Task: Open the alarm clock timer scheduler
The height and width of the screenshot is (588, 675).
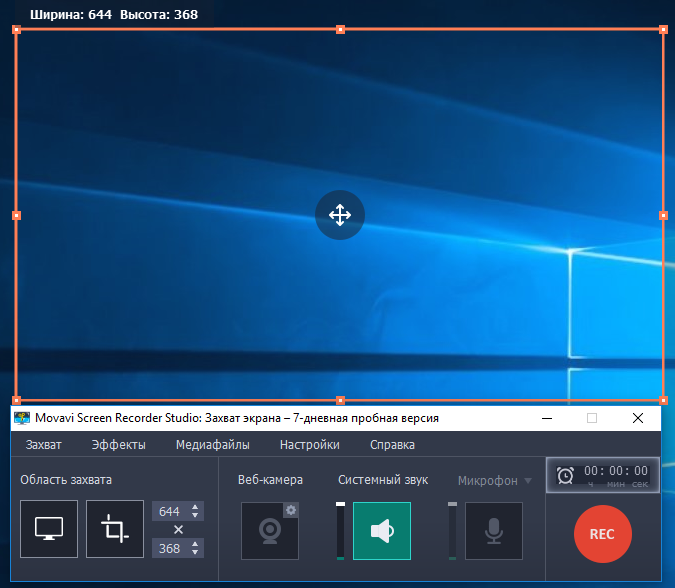Action: click(x=565, y=476)
